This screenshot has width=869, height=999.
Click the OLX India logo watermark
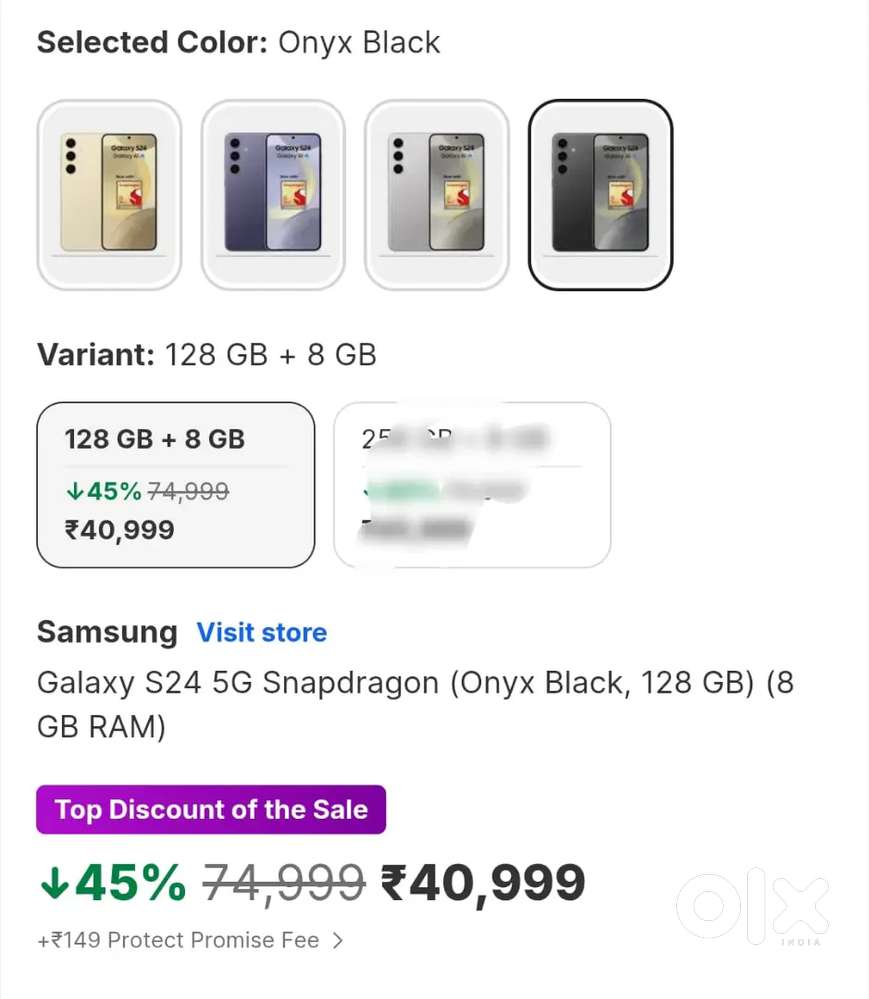(x=752, y=908)
